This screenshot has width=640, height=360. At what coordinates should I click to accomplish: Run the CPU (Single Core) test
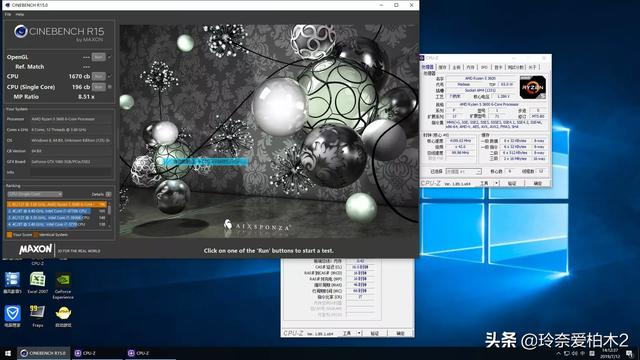[x=98, y=87]
